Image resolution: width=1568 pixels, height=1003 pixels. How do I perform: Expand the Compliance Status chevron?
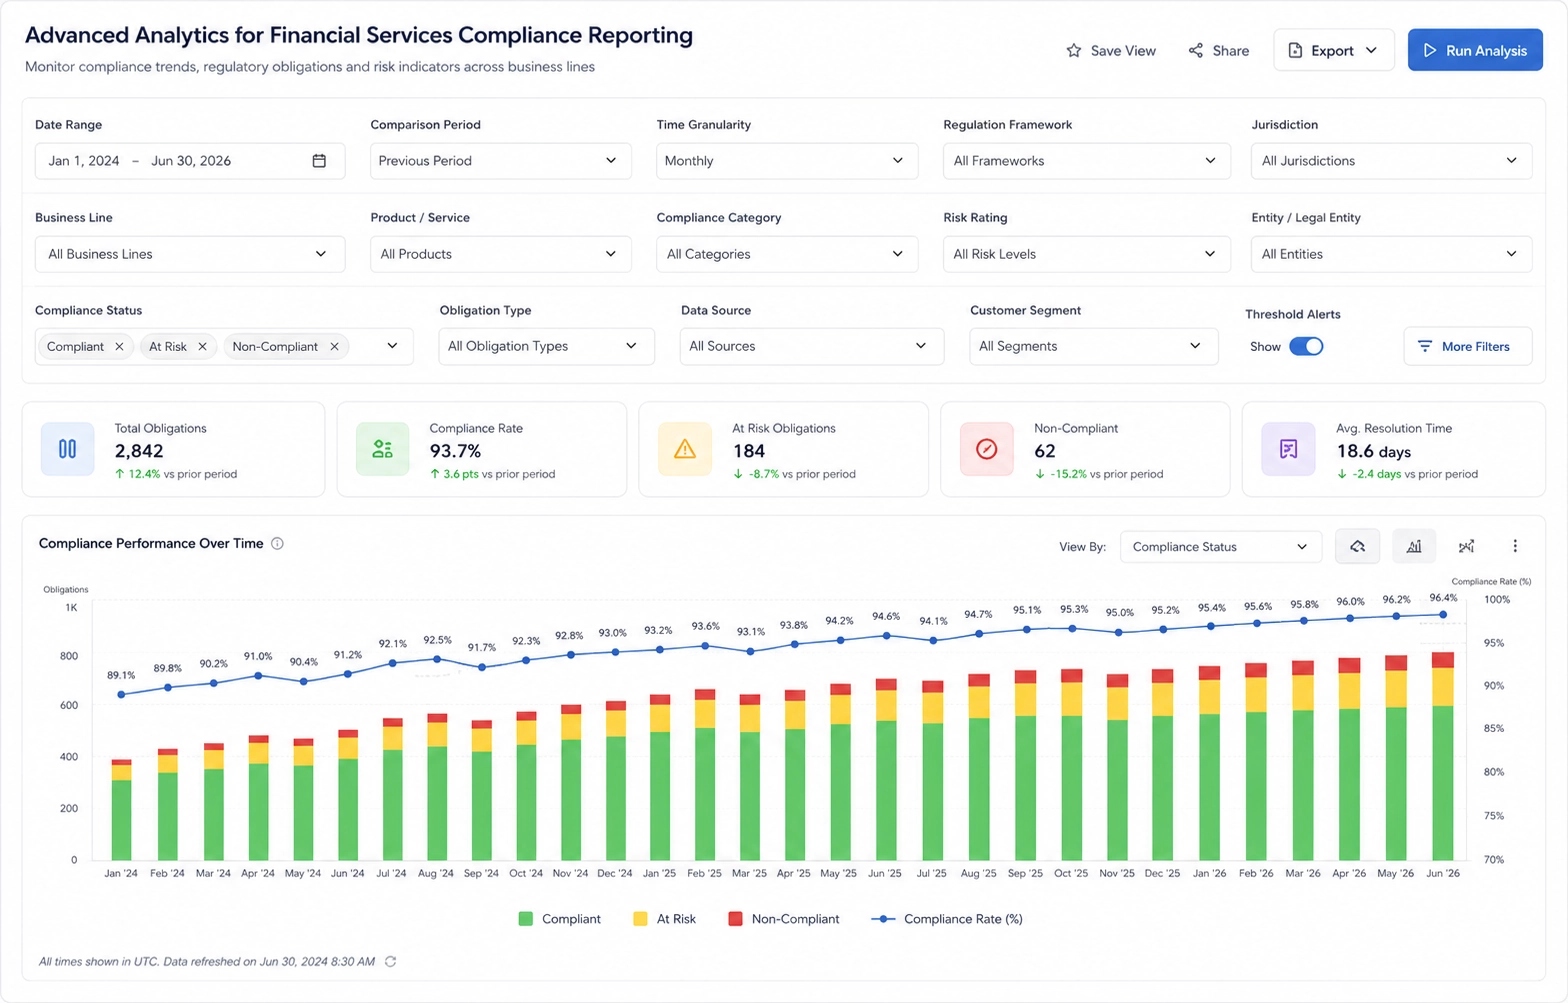[x=392, y=346]
